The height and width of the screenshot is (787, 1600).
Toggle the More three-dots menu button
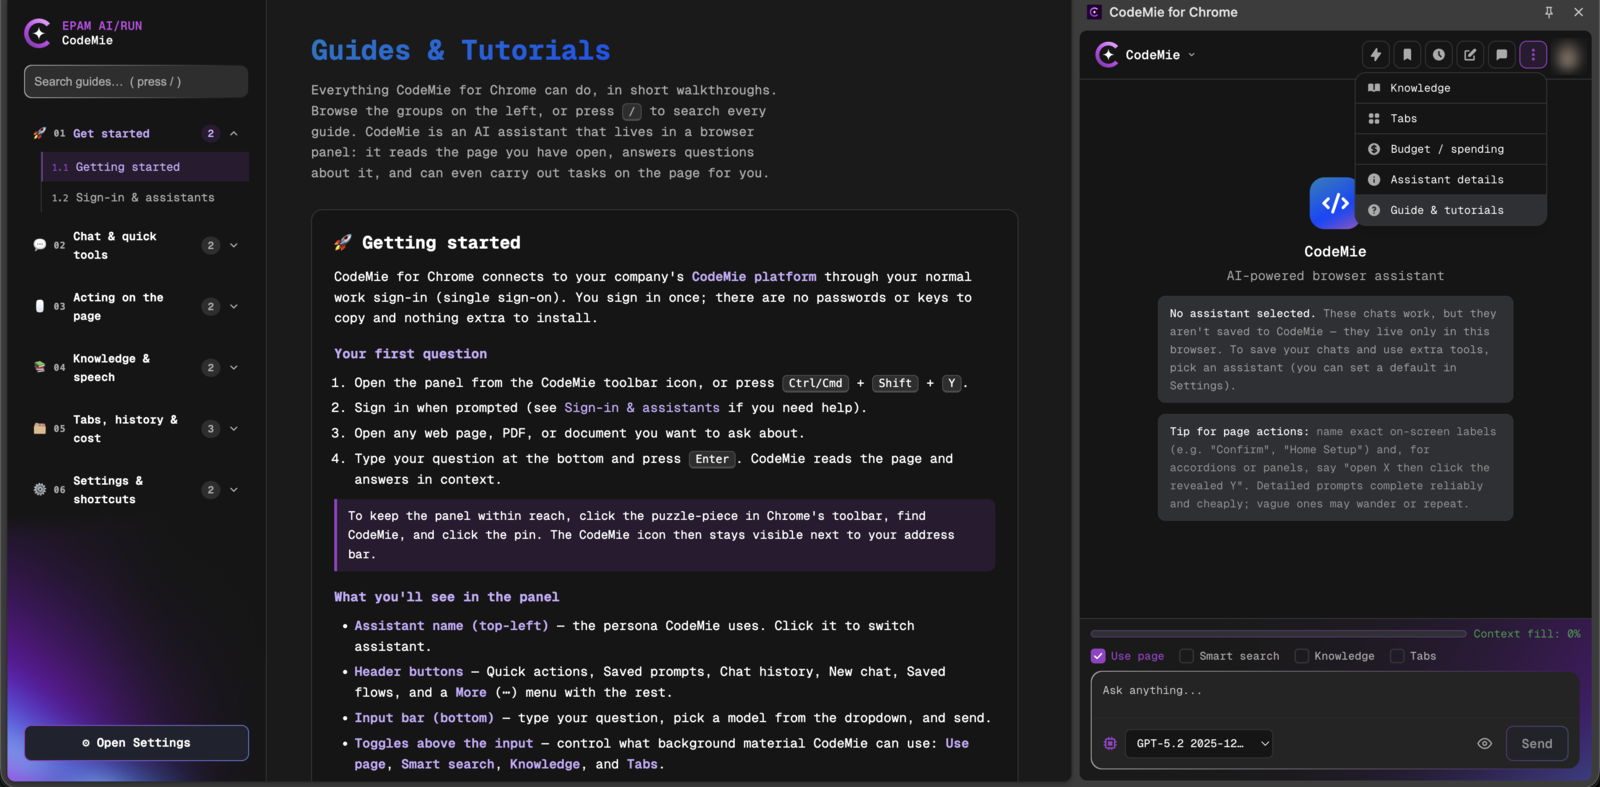(1533, 55)
